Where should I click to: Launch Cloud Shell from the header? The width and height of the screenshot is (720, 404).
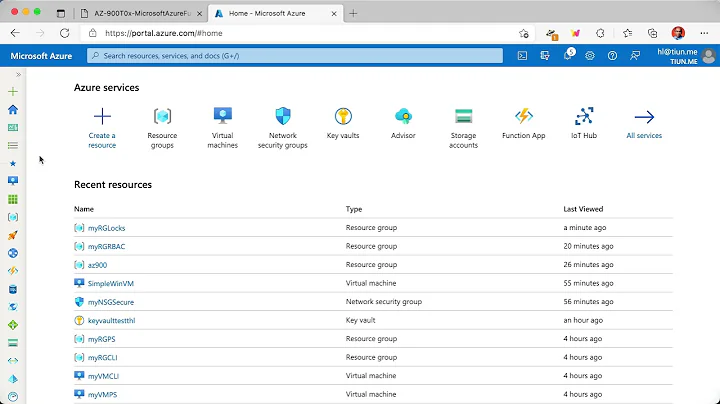[x=522, y=56]
